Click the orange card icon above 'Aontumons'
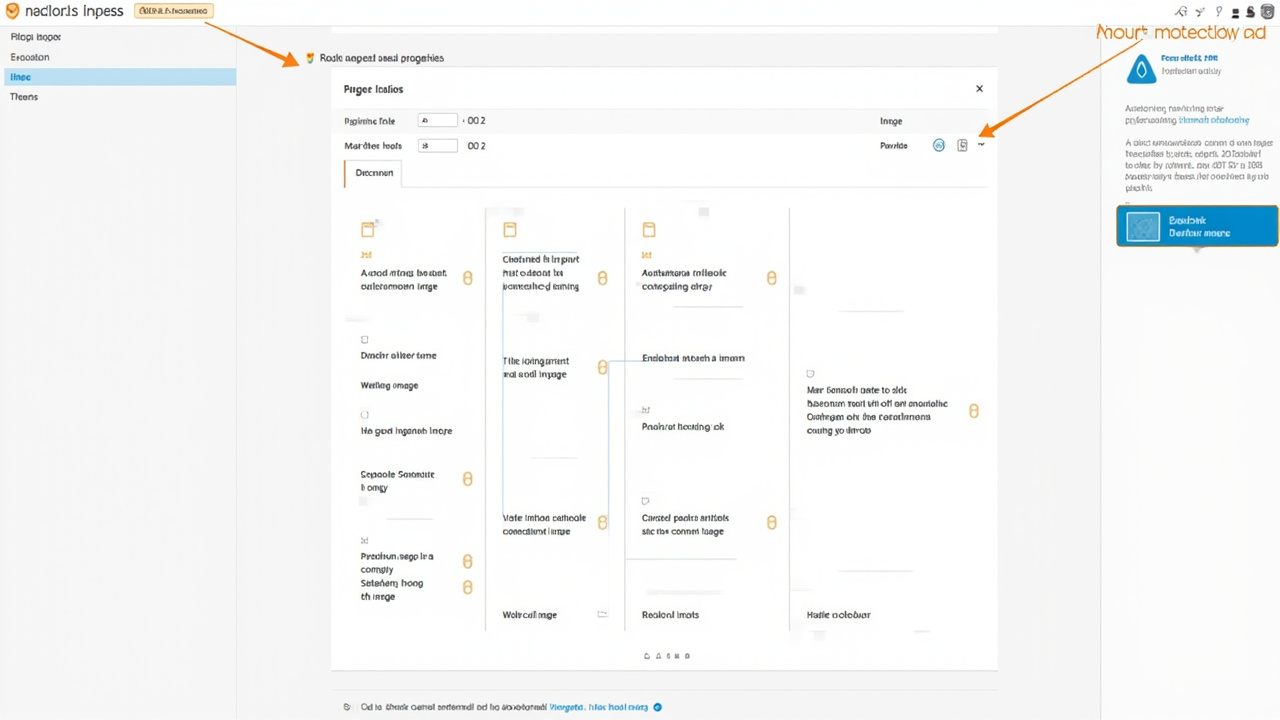 (x=649, y=230)
